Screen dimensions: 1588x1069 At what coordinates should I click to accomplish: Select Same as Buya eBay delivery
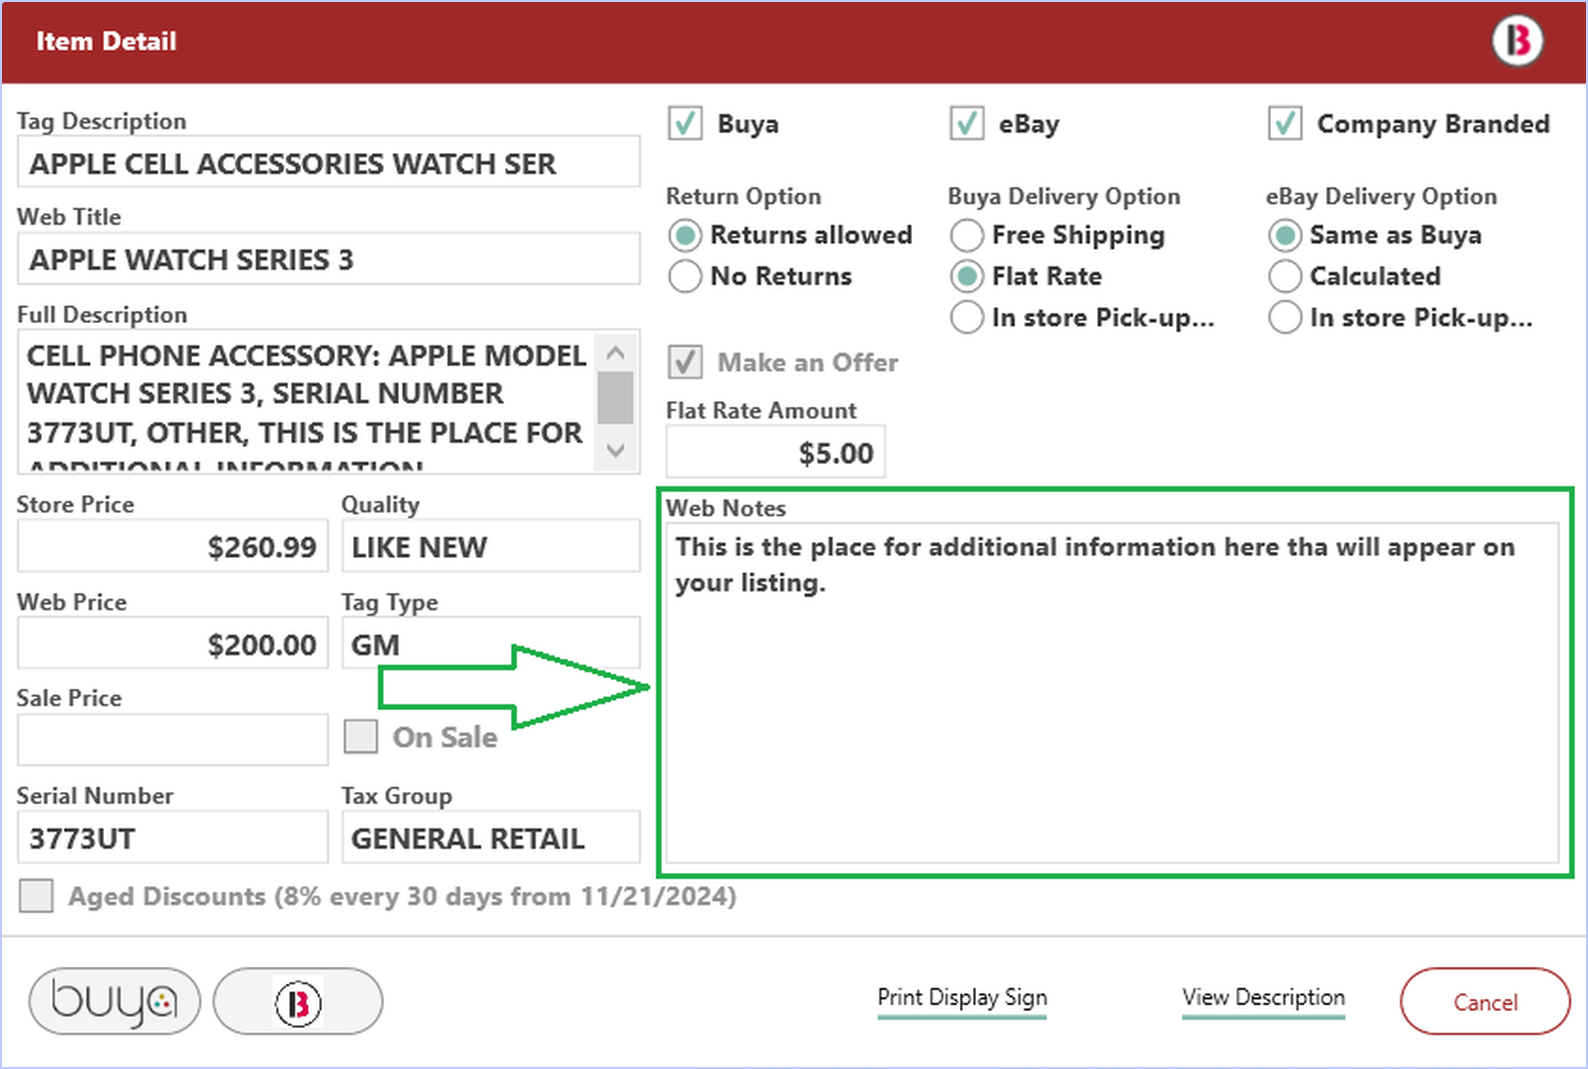click(x=1285, y=236)
